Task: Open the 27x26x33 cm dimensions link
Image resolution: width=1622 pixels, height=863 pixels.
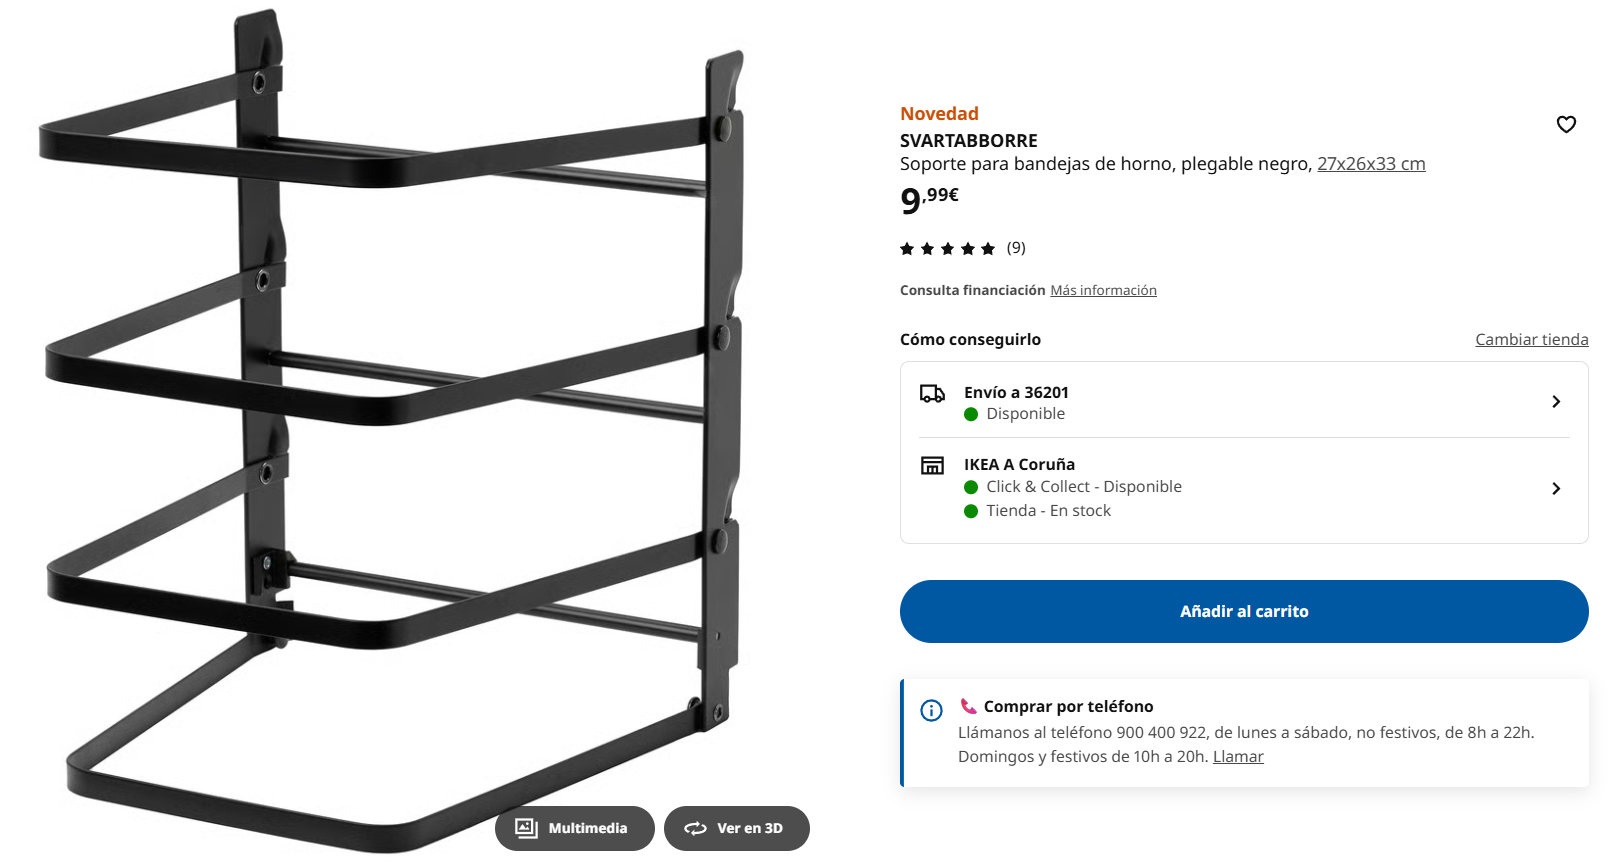Action: click(x=1370, y=164)
